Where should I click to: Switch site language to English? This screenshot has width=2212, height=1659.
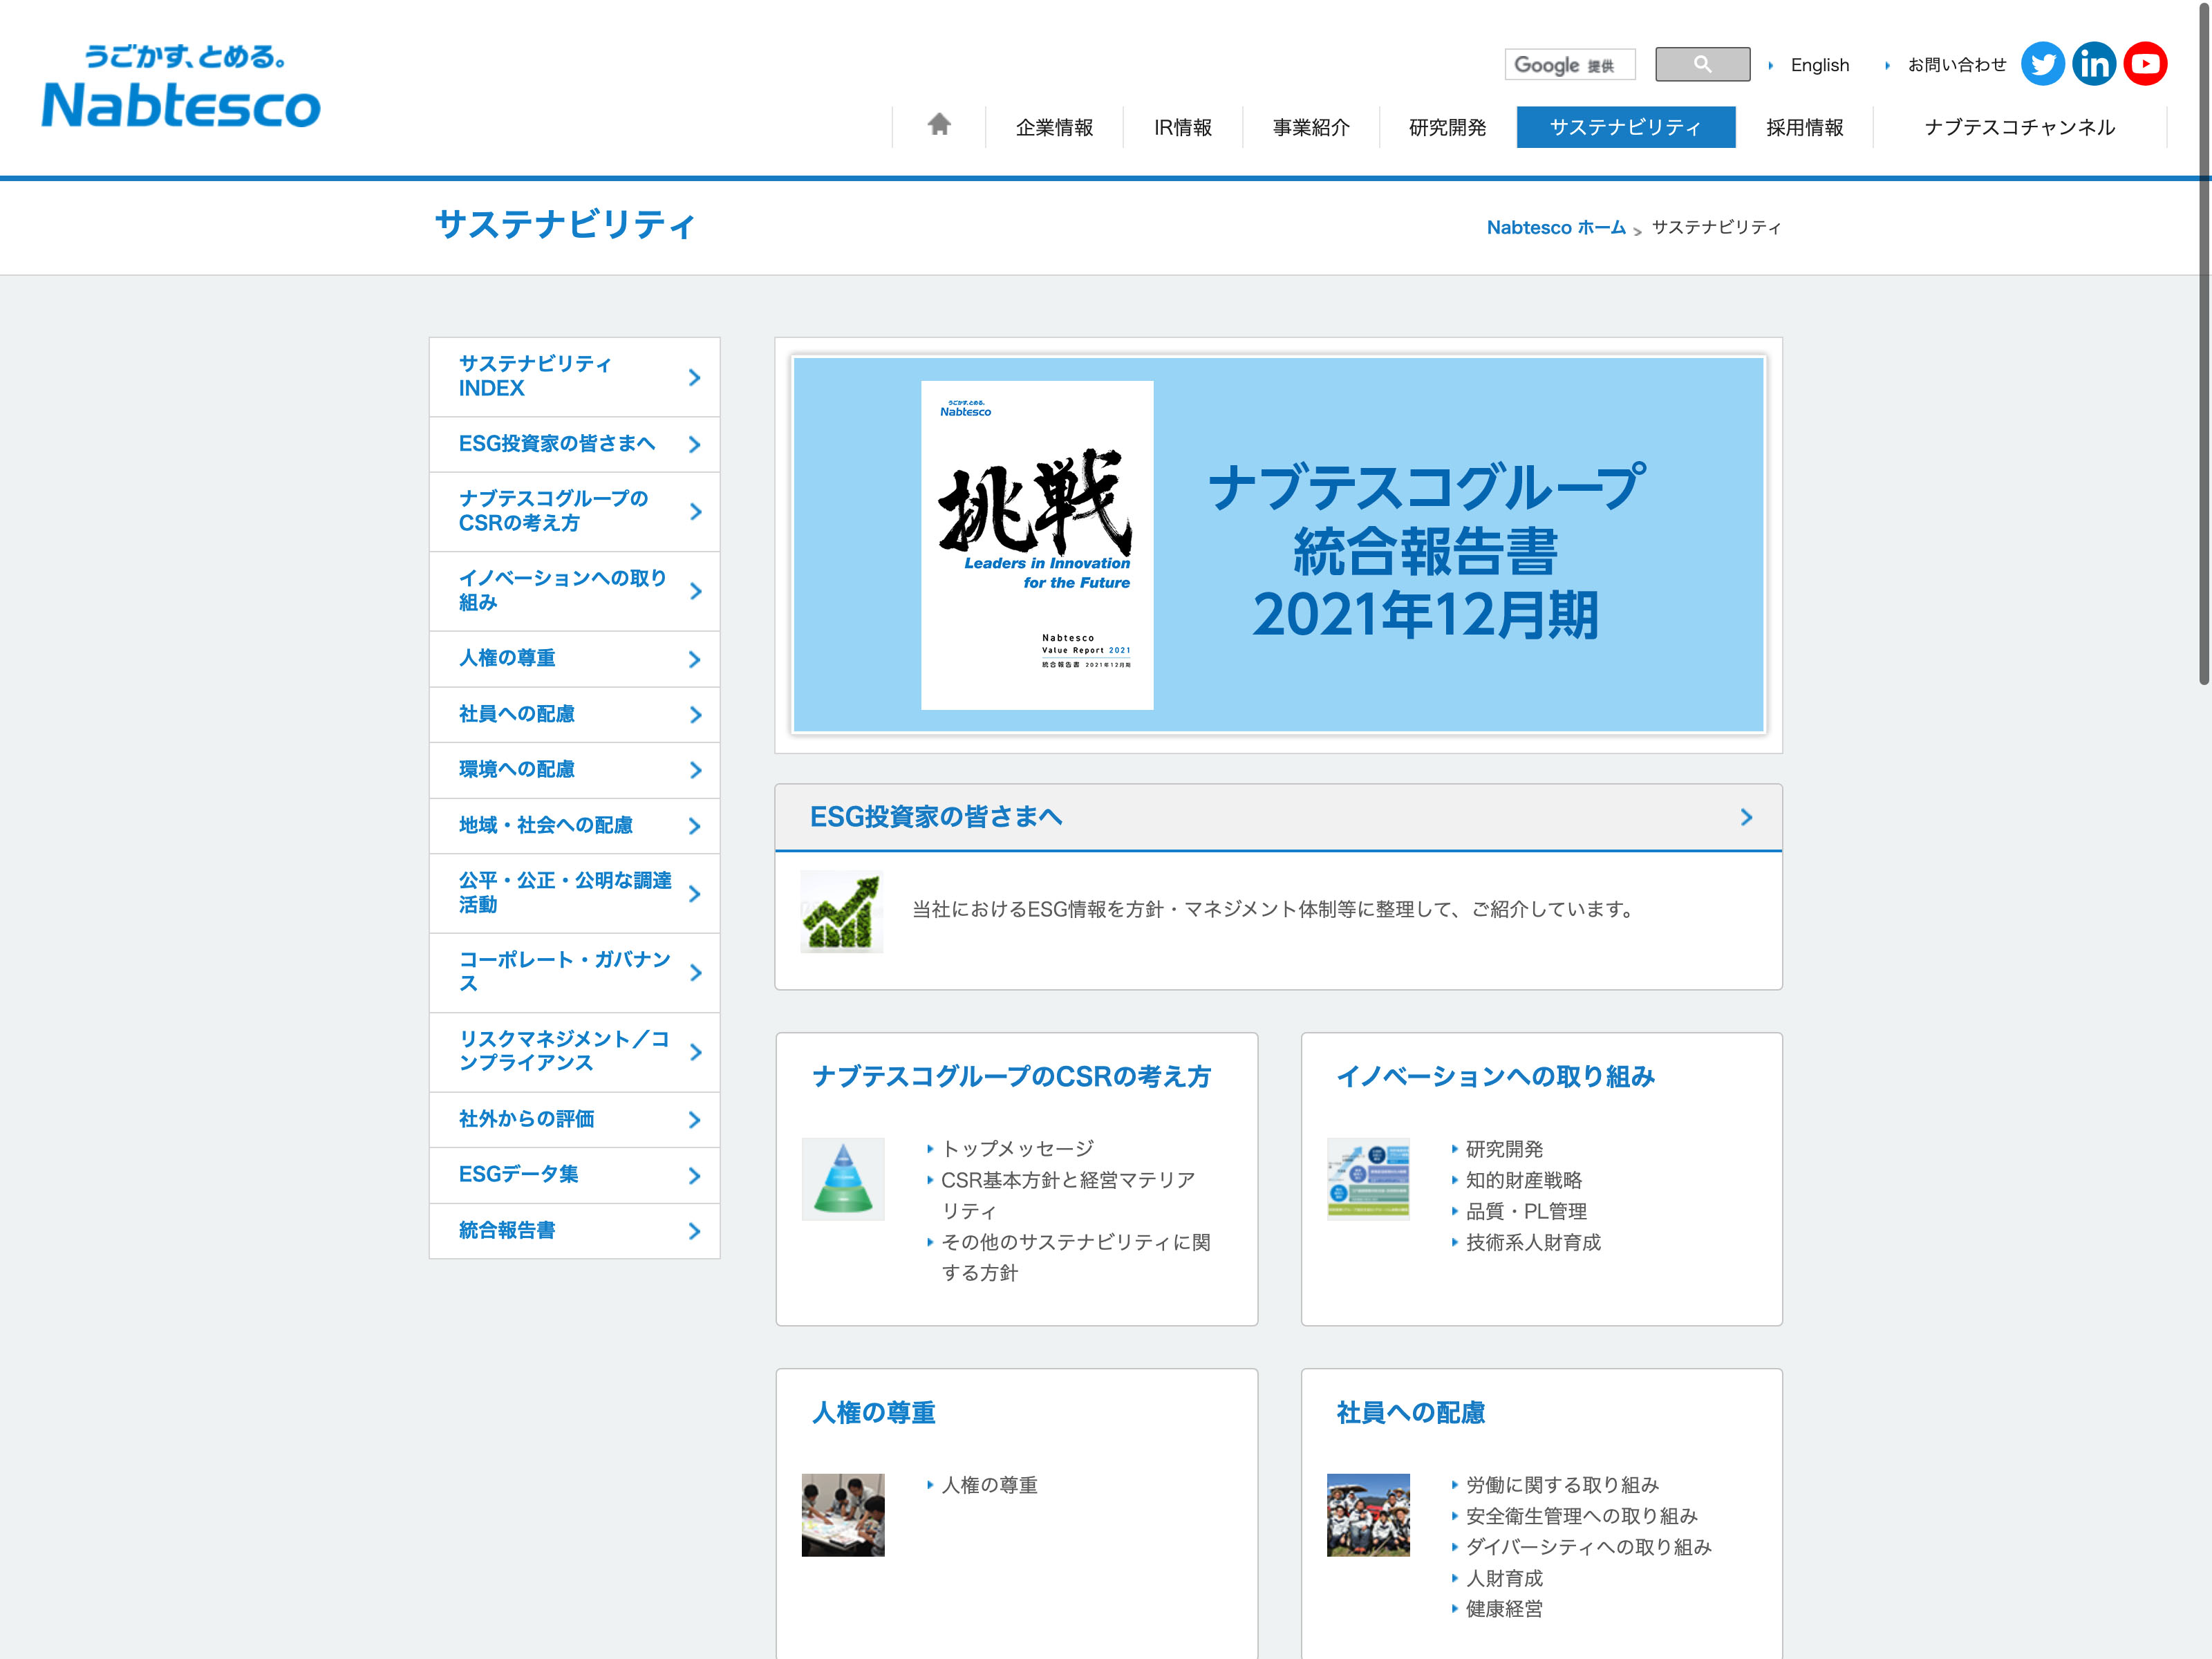[x=1819, y=65]
